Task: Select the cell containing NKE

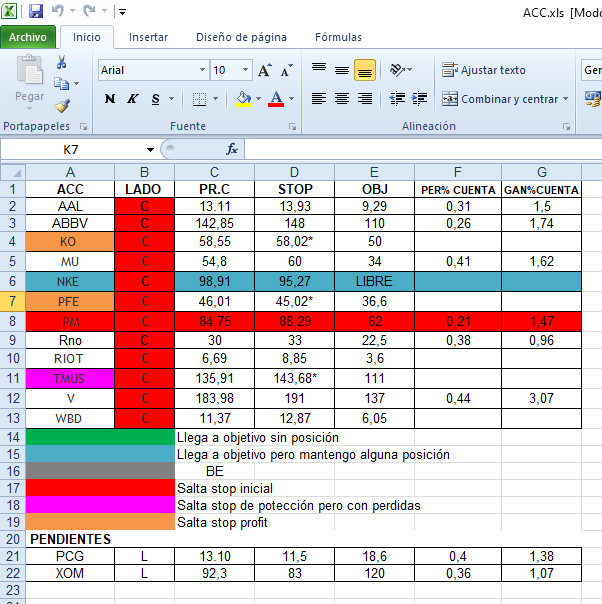Action: pos(70,282)
